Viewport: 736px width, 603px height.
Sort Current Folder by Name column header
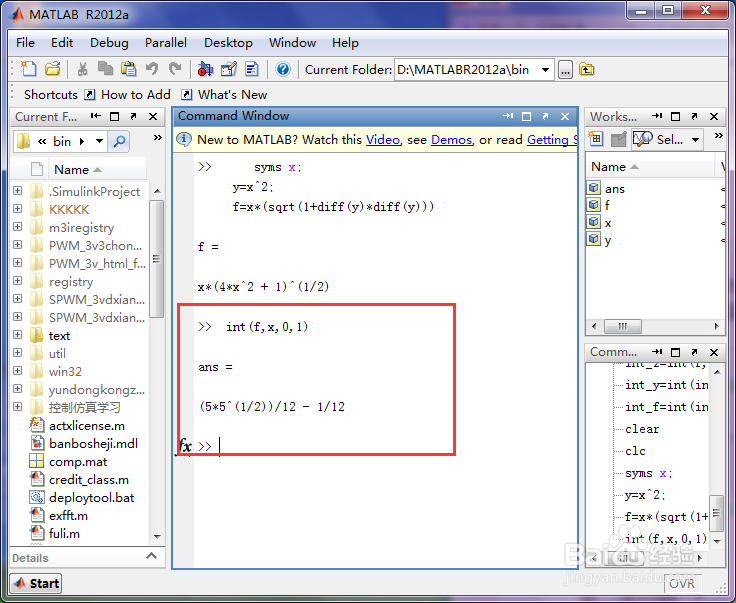77,169
